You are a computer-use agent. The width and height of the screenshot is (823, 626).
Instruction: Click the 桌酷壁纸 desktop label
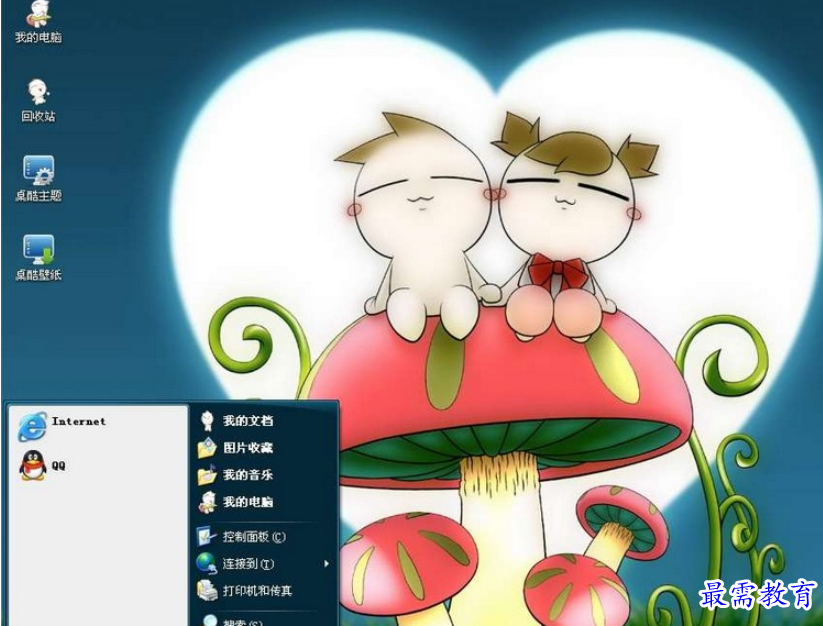tap(38, 274)
